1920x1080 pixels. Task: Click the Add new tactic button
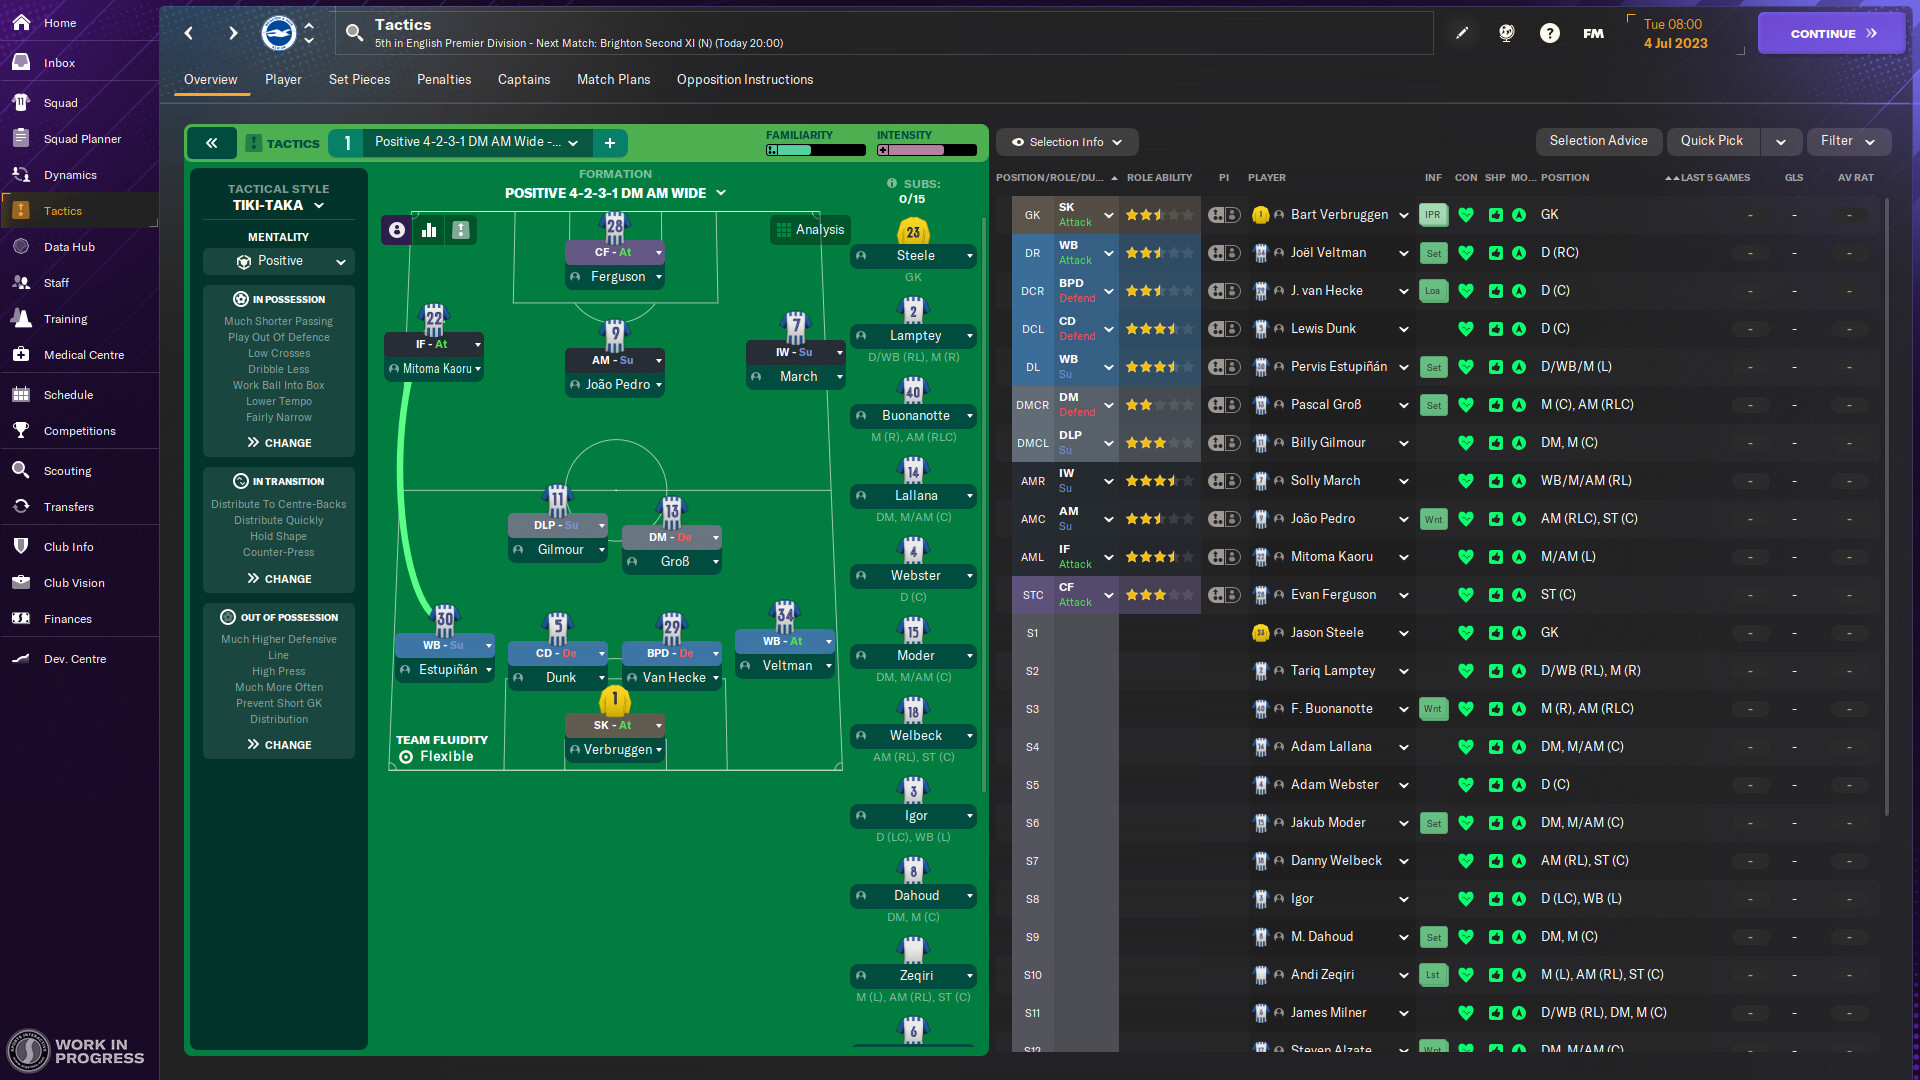click(609, 141)
